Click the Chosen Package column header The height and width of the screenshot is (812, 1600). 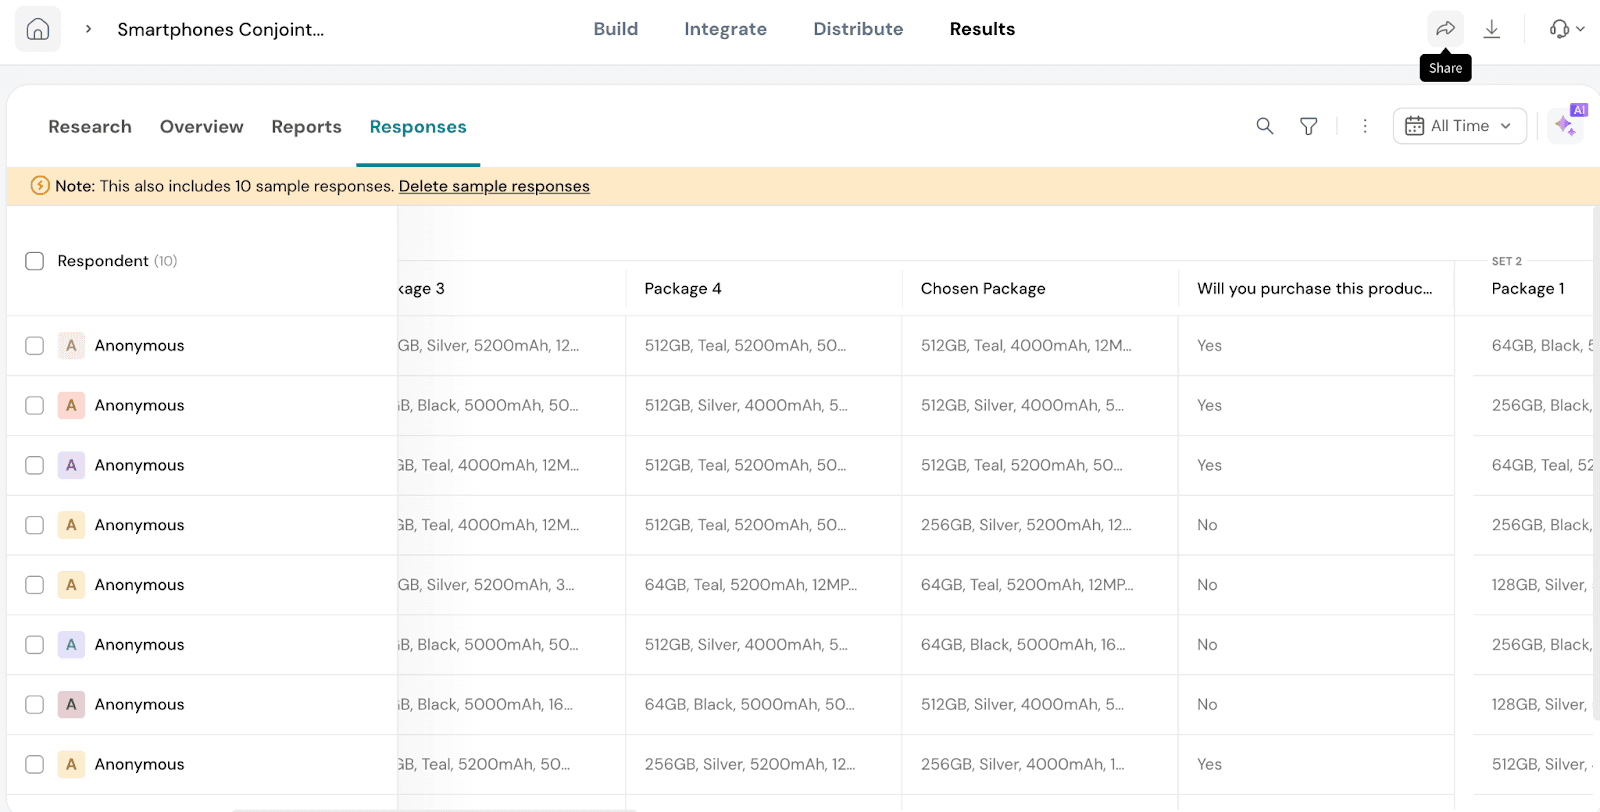983,289
